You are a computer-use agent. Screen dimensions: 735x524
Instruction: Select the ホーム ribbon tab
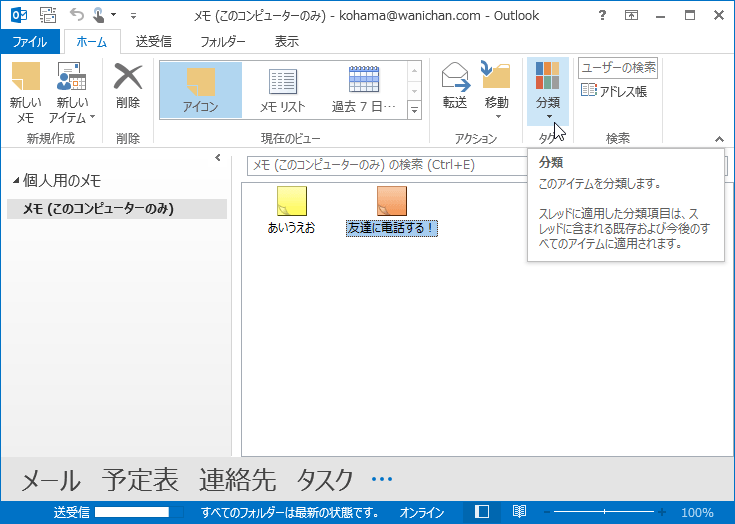click(x=92, y=42)
